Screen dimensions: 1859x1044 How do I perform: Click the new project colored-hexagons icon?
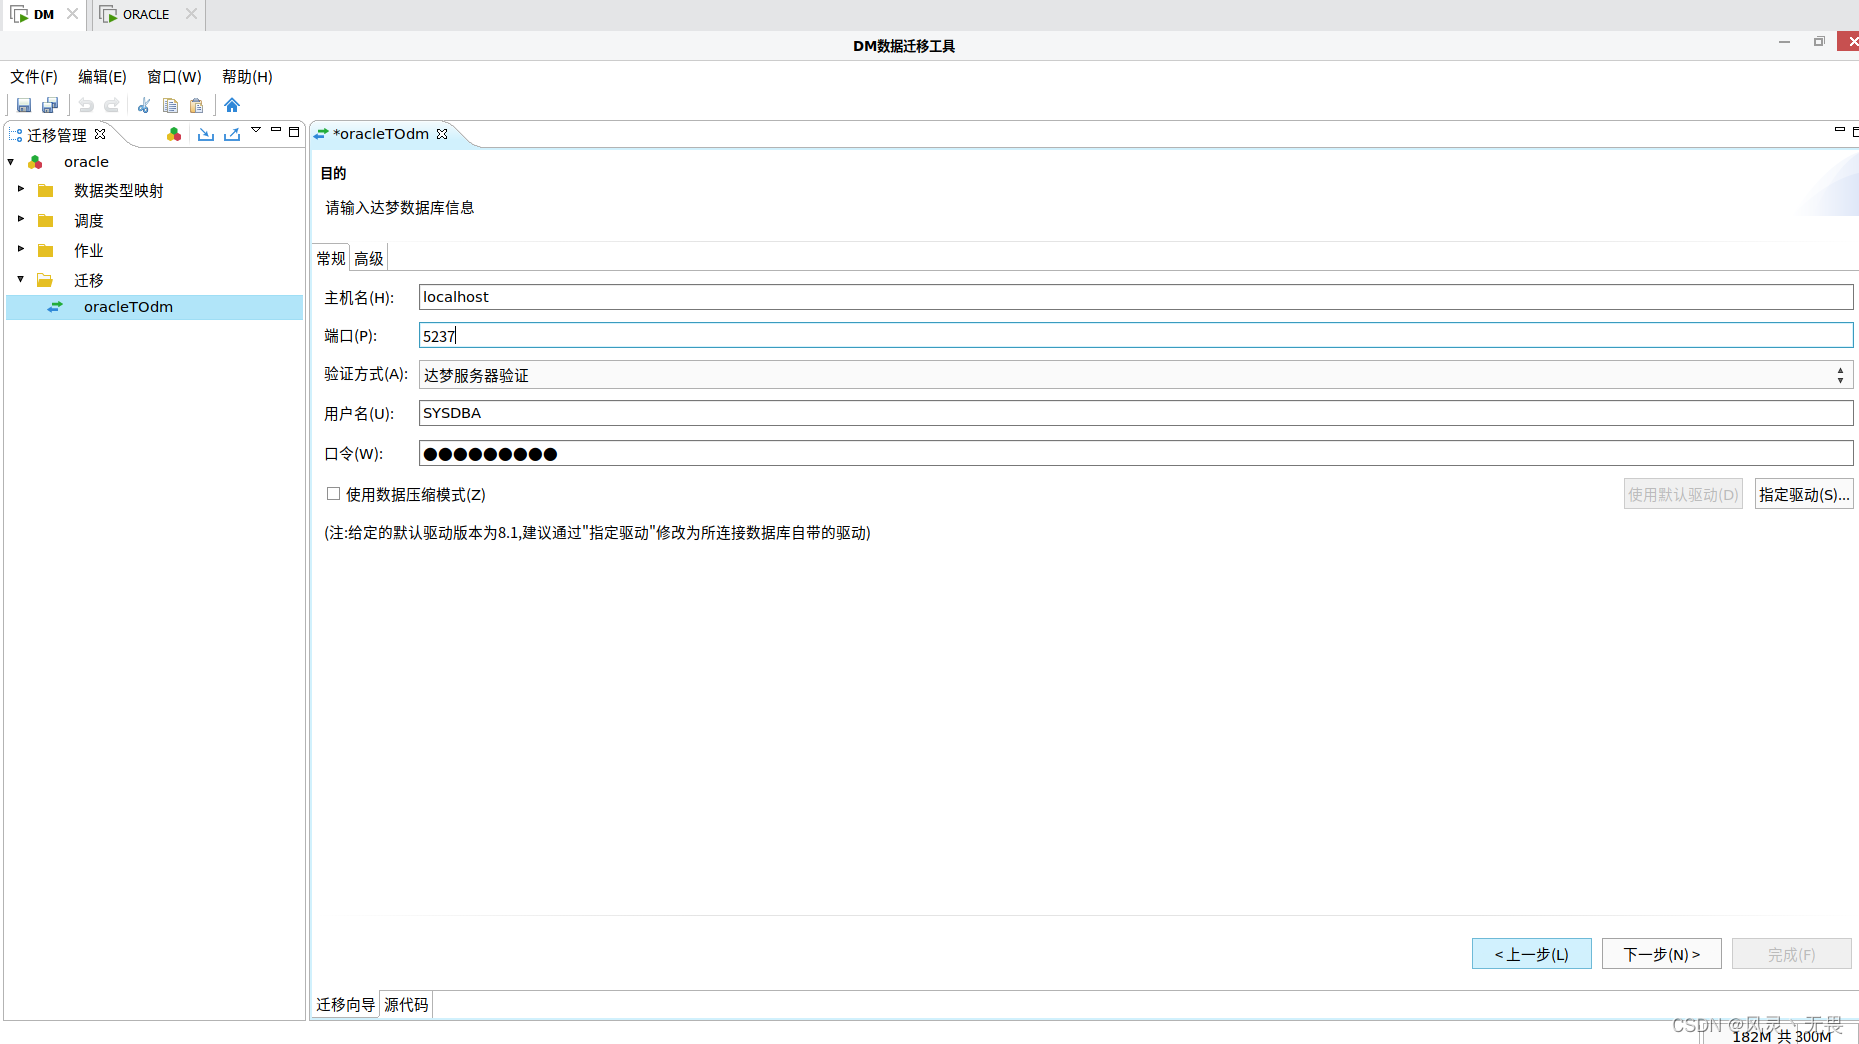174,134
